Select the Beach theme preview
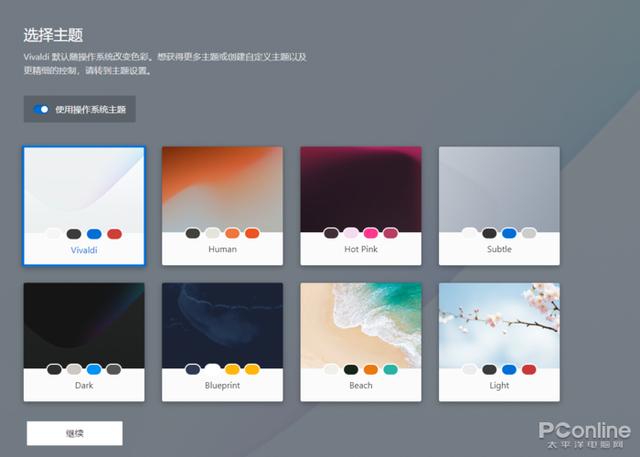Image resolution: width=640 pixels, height=457 pixels. pos(361,326)
